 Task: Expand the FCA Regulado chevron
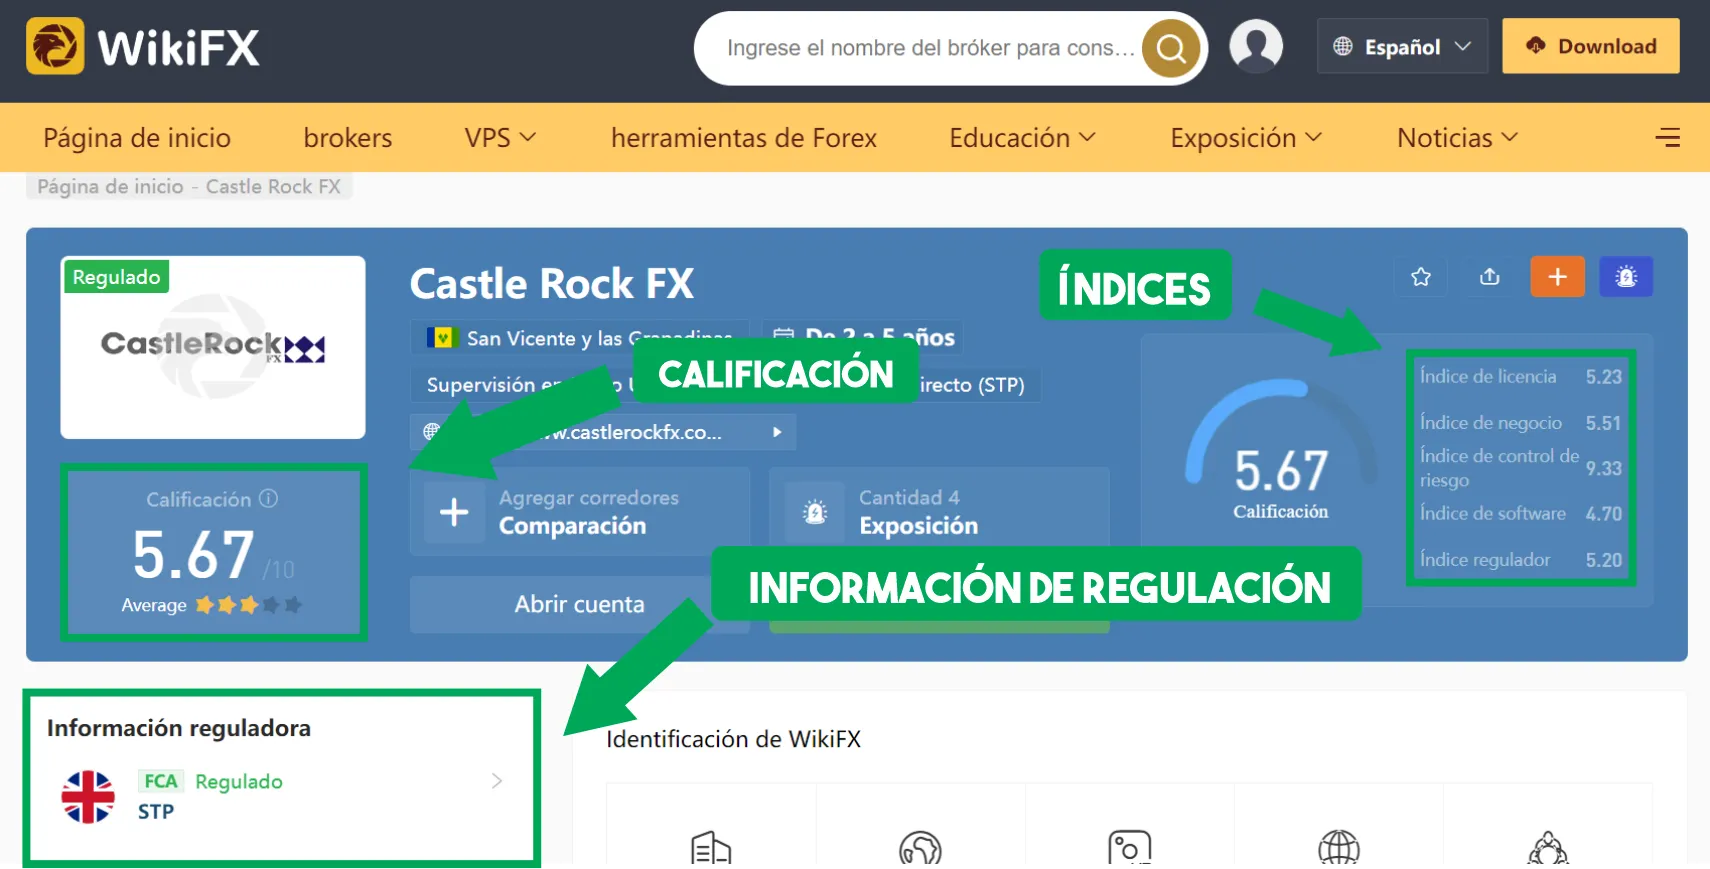[497, 781]
